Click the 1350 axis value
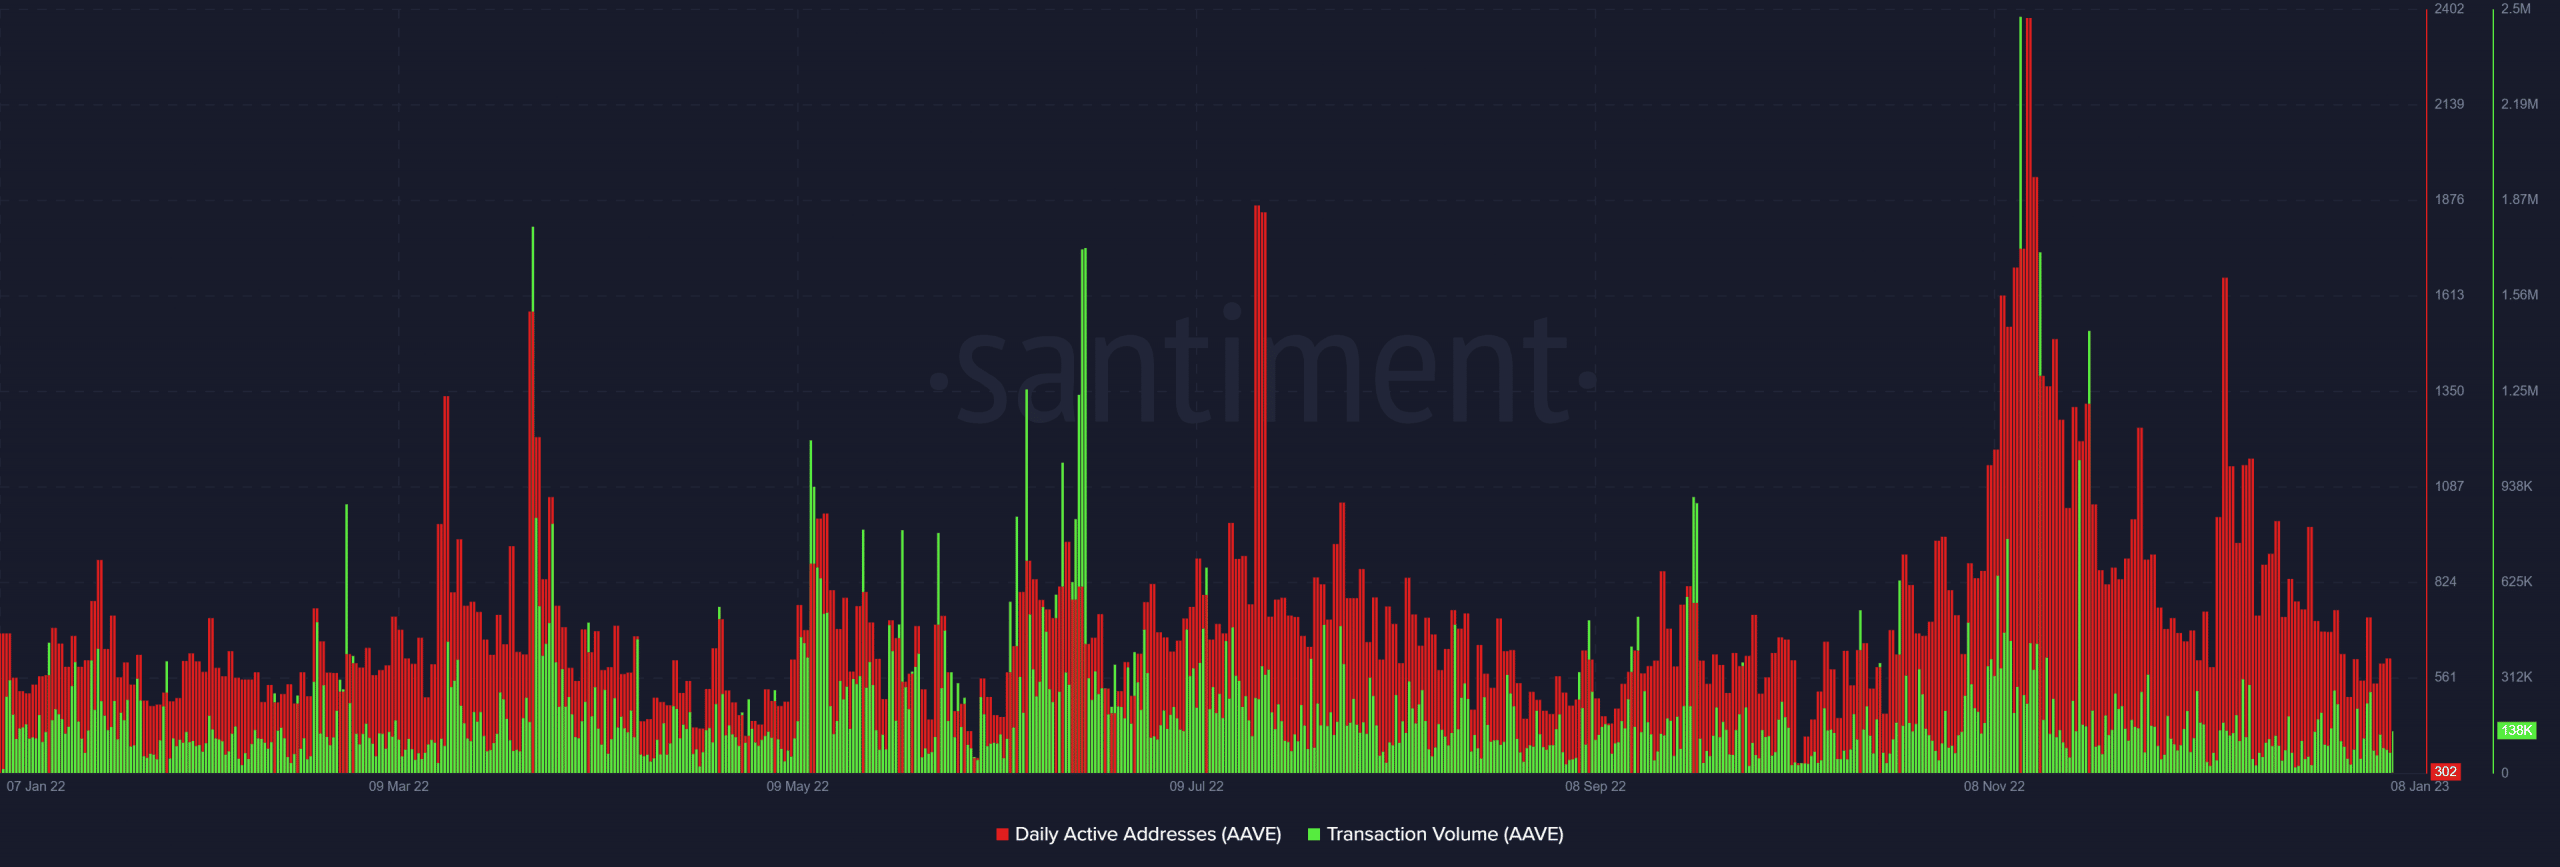This screenshot has height=867, width=2560. (x=2449, y=391)
